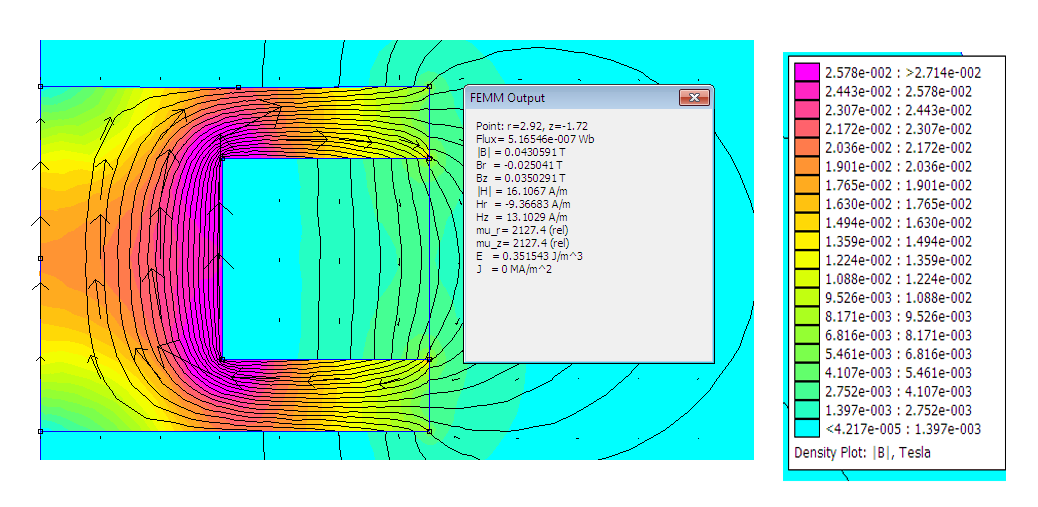Click the legend swatch for 1.088e-002 : 1.224e-002
The width and height of the screenshot is (1038, 507).
click(x=806, y=279)
